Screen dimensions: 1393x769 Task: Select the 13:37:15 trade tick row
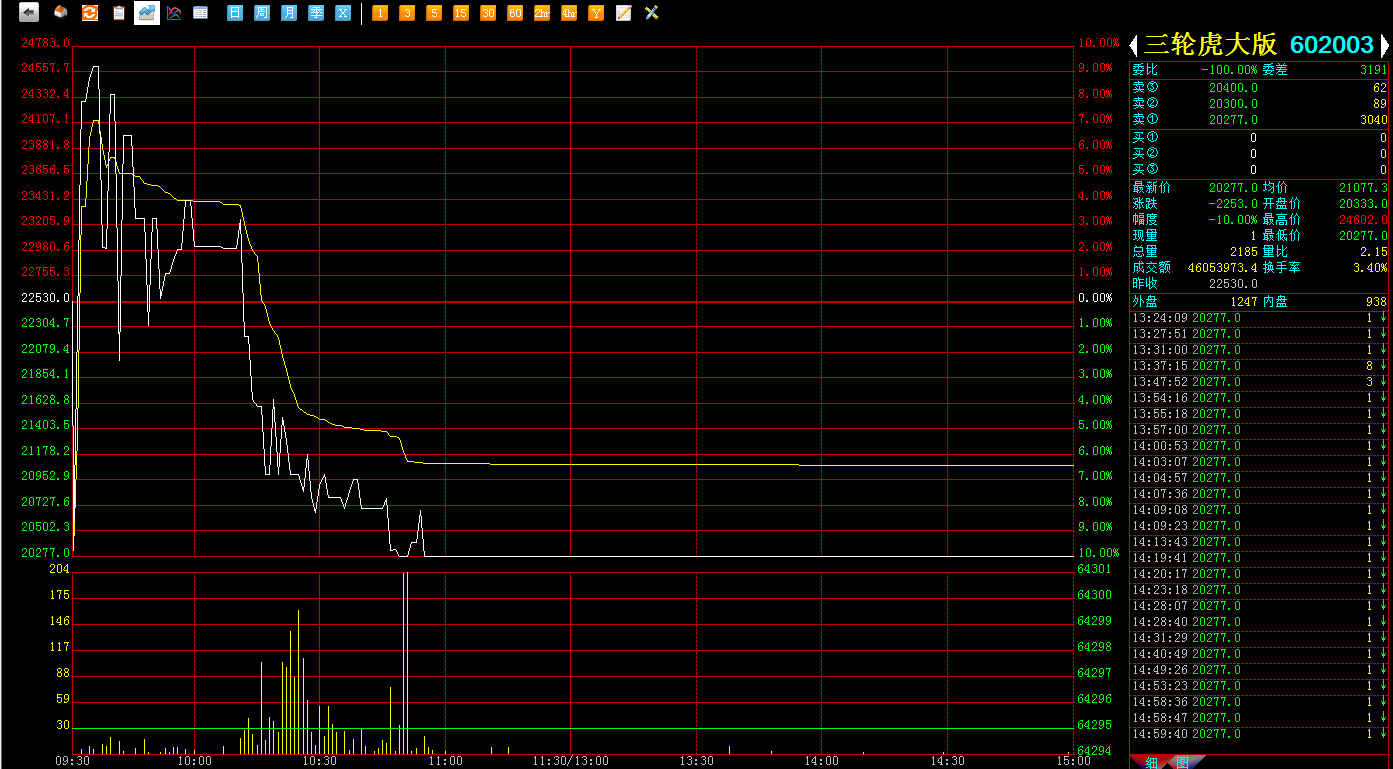click(x=1260, y=366)
